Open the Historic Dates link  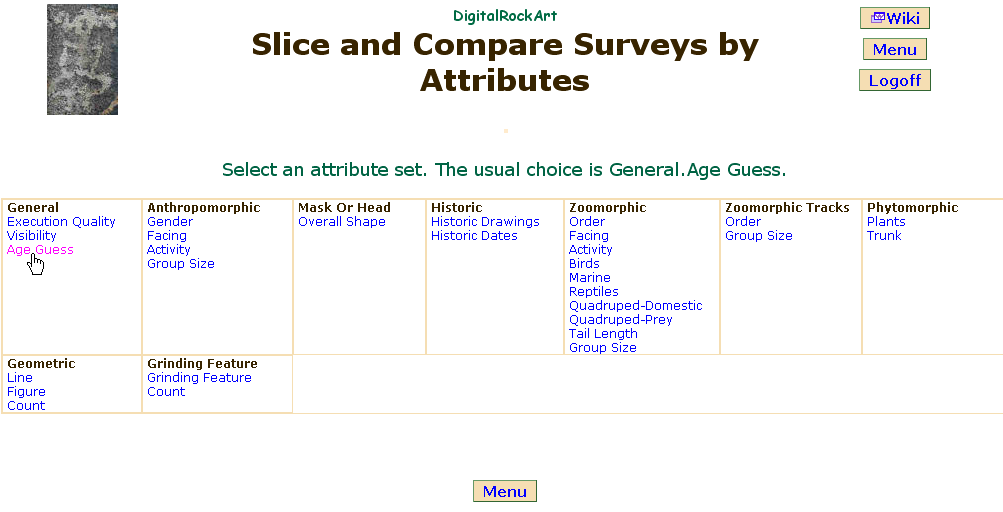(x=474, y=236)
